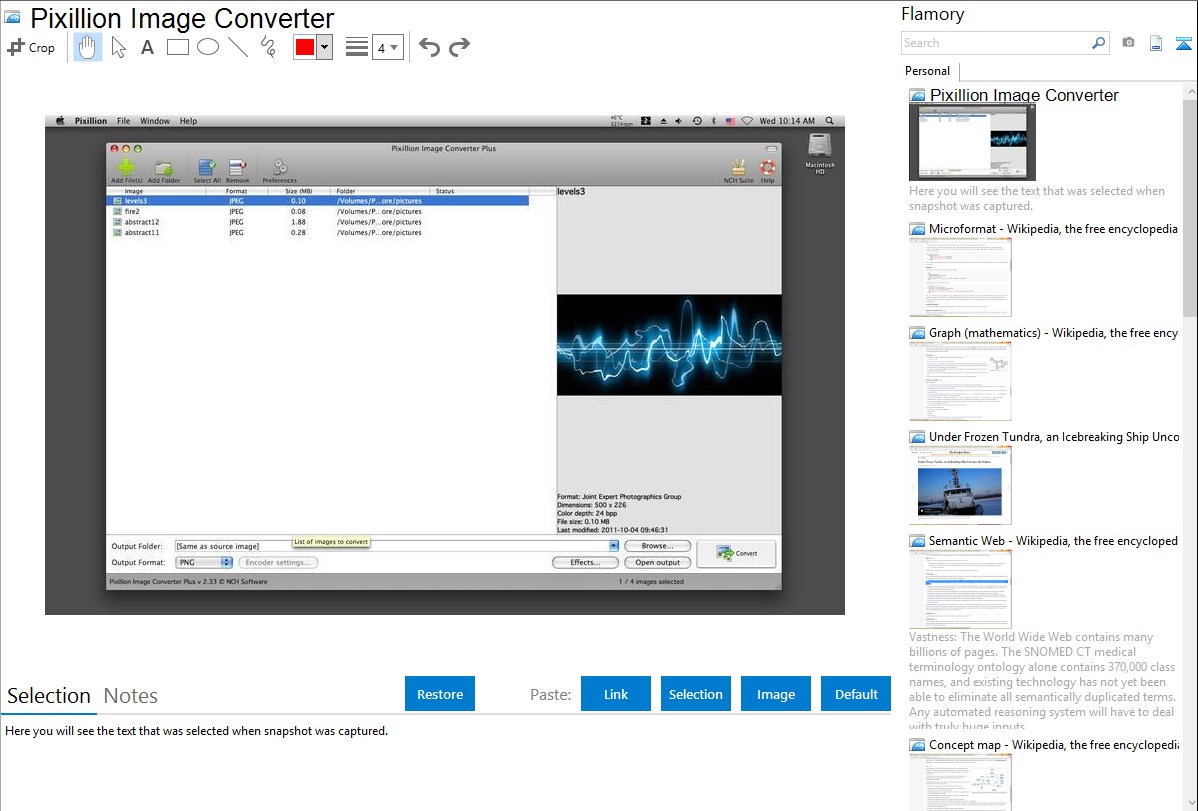Click the icon beside Under Frozen Tundra entry

point(917,436)
